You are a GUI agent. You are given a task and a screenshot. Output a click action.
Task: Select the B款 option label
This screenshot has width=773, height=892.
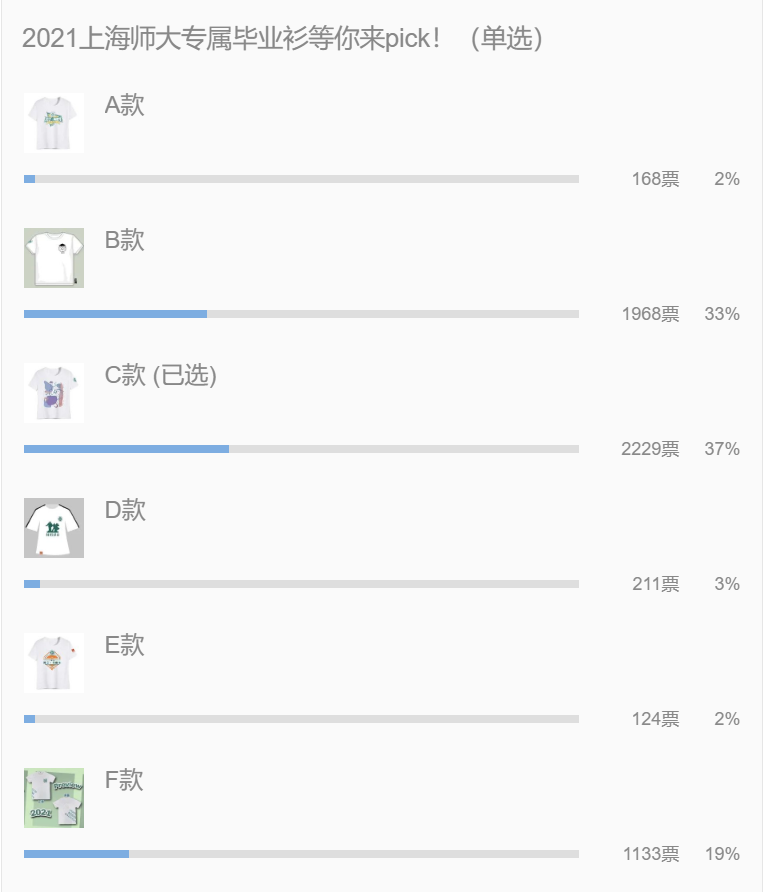coord(125,240)
